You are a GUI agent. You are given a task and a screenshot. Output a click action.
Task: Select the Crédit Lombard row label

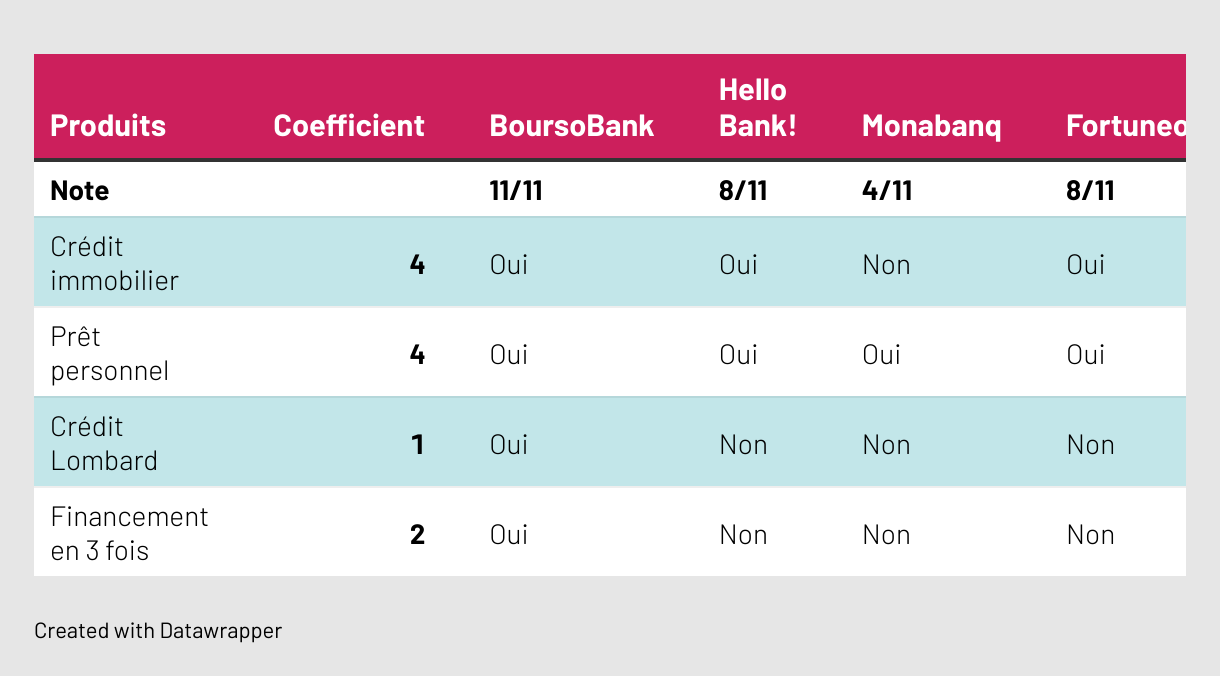[x=104, y=444]
